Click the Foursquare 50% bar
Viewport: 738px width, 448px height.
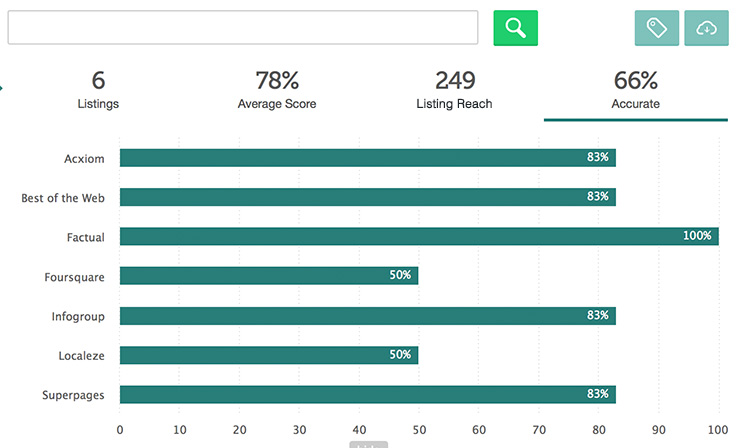268,275
